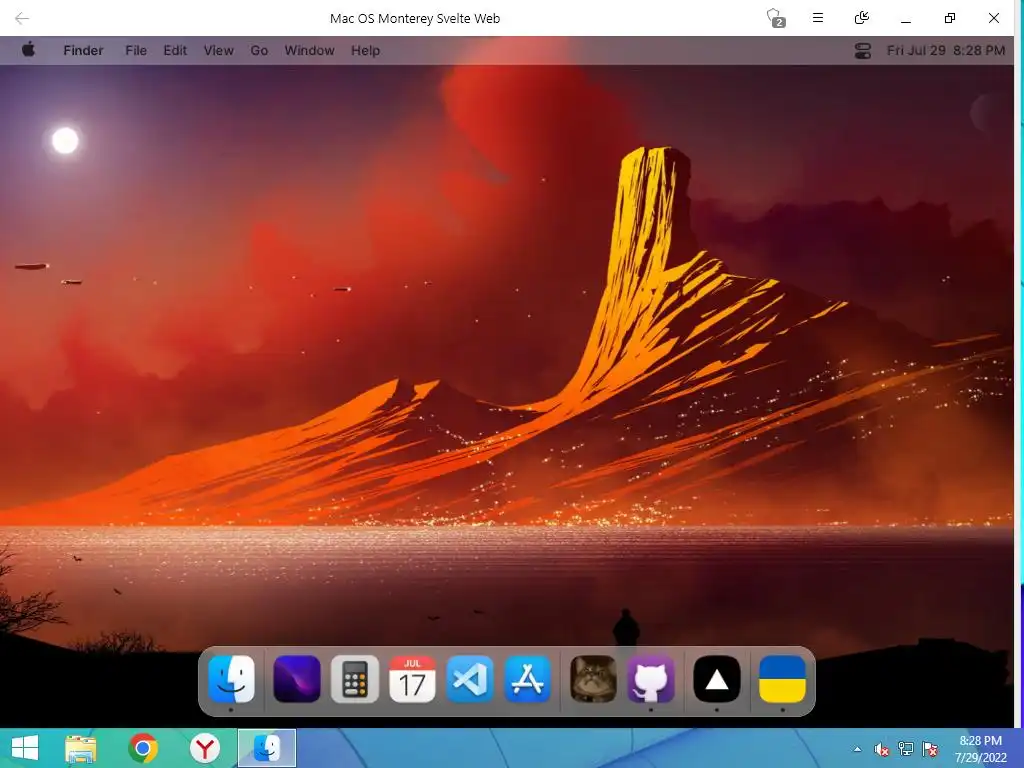Open the View menu
1024x768 pixels.
218,50
